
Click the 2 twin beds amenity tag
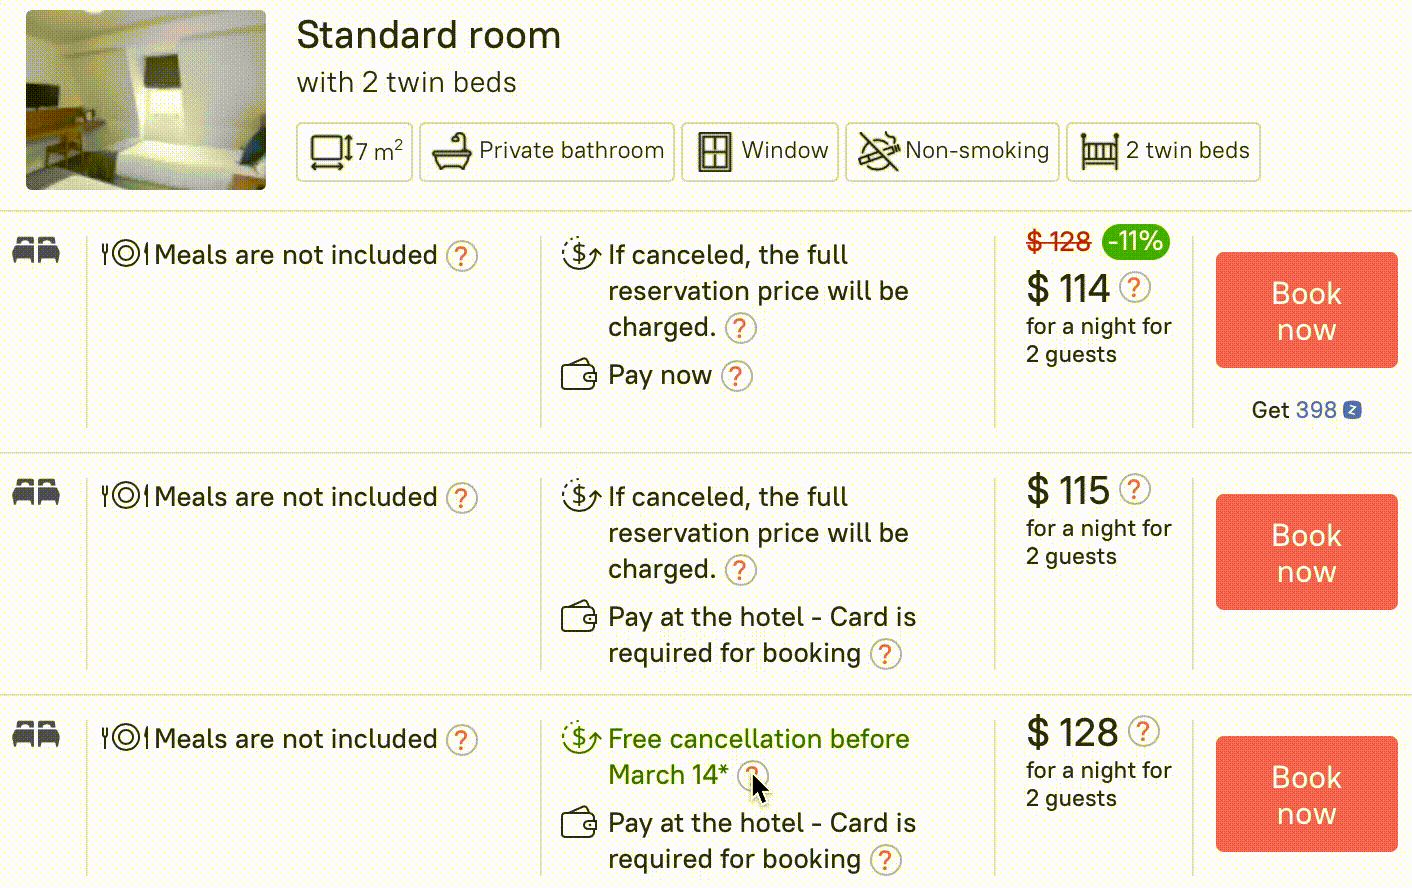tap(1163, 152)
